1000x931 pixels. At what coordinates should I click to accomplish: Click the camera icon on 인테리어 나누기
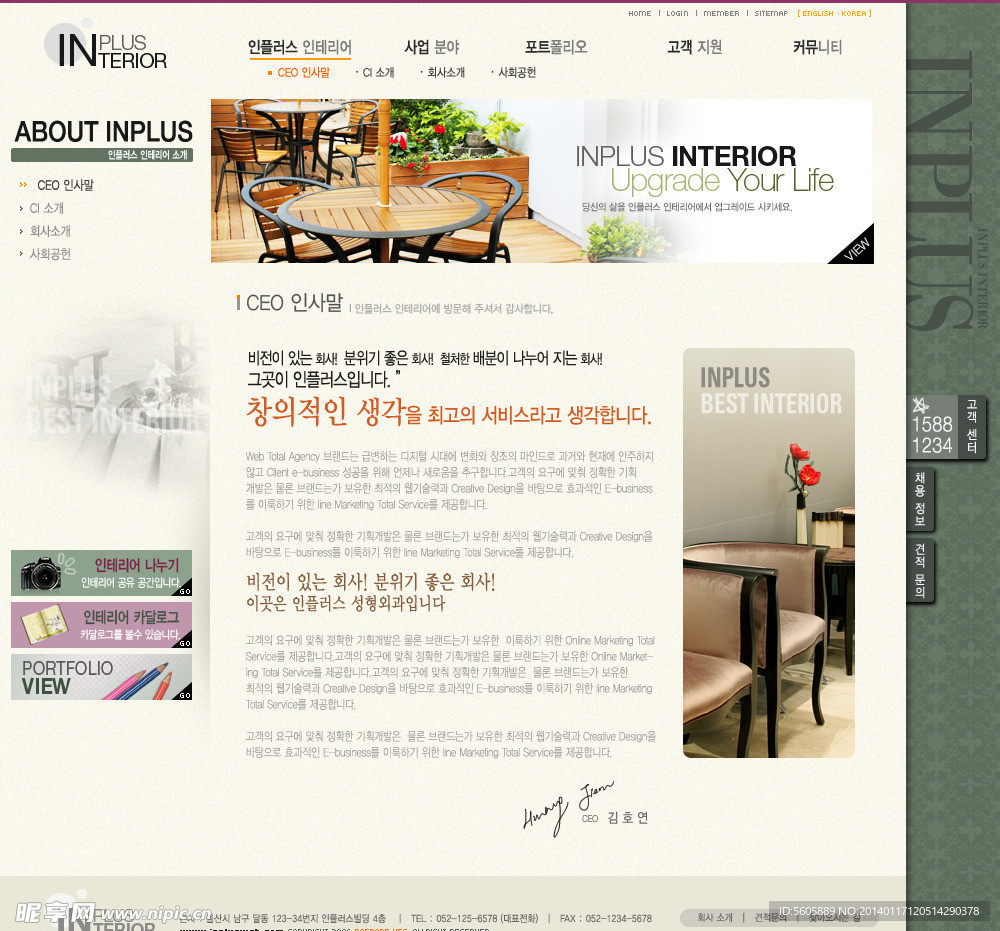41,573
